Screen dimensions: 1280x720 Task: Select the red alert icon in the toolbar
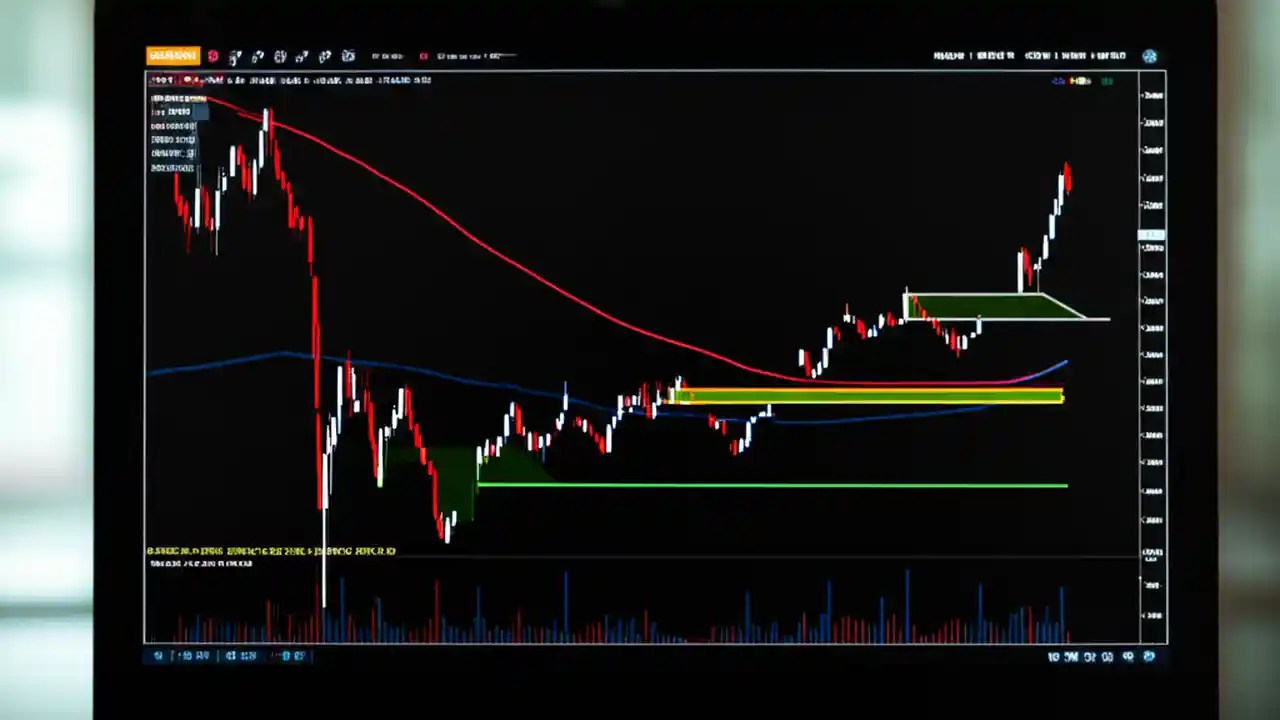[x=213, y=56]
